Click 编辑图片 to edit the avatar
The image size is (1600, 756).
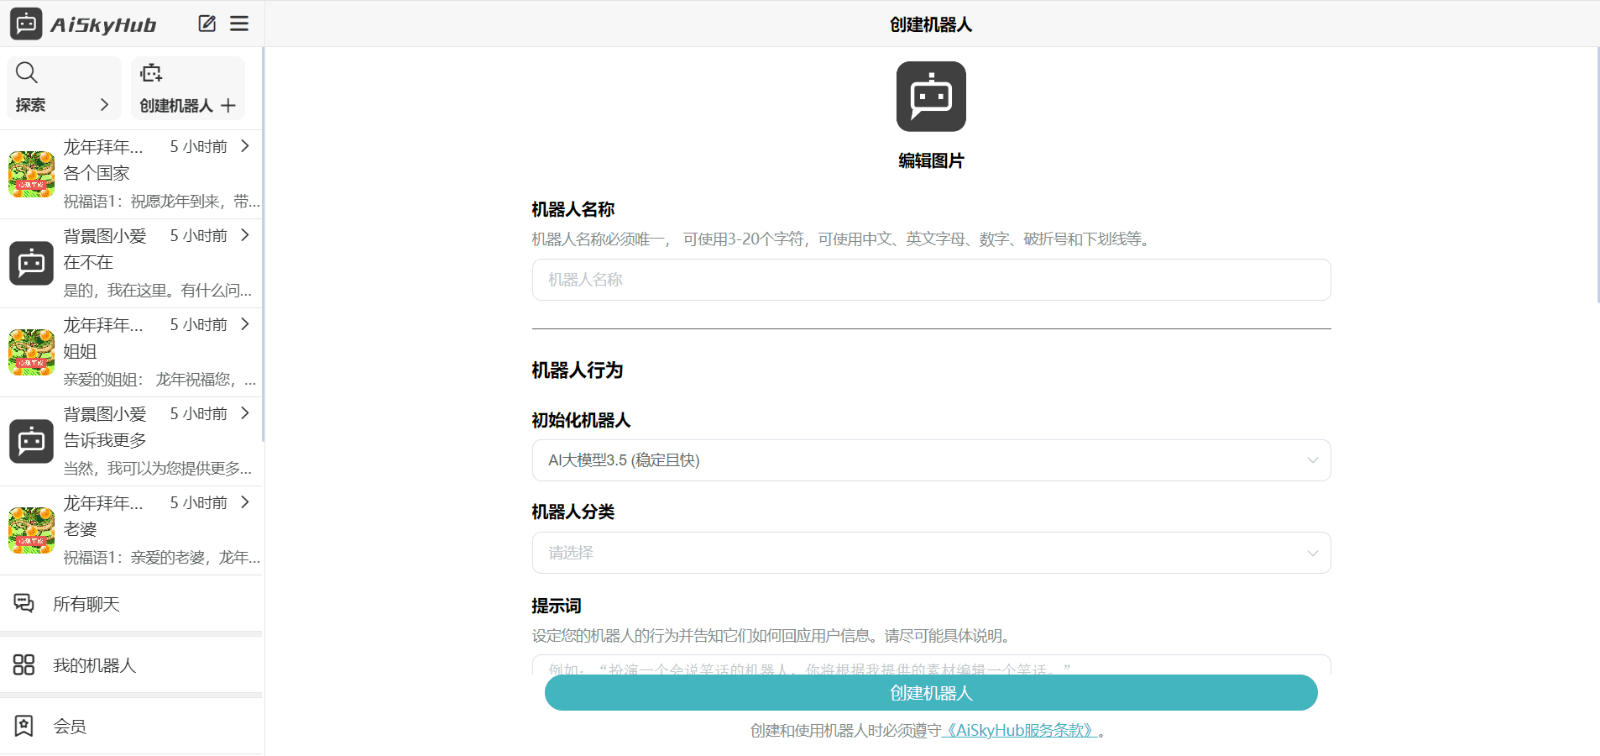coord(930,161)
